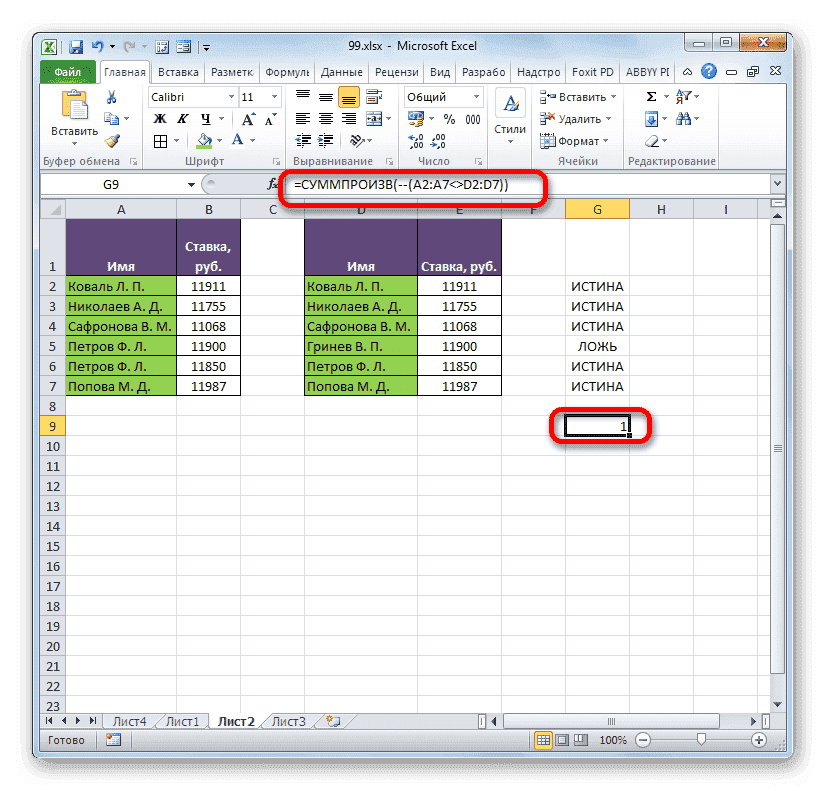
Task: Click the AutoSum Σ icon
Action: click(x=651, y=97)
